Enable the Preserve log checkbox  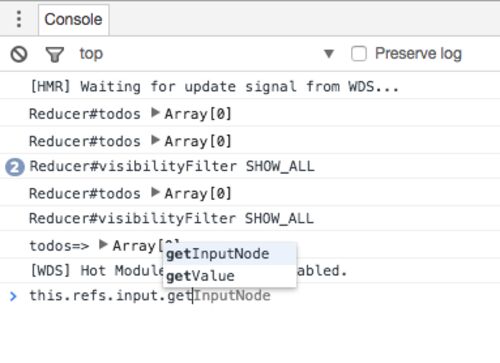point(359,54)
